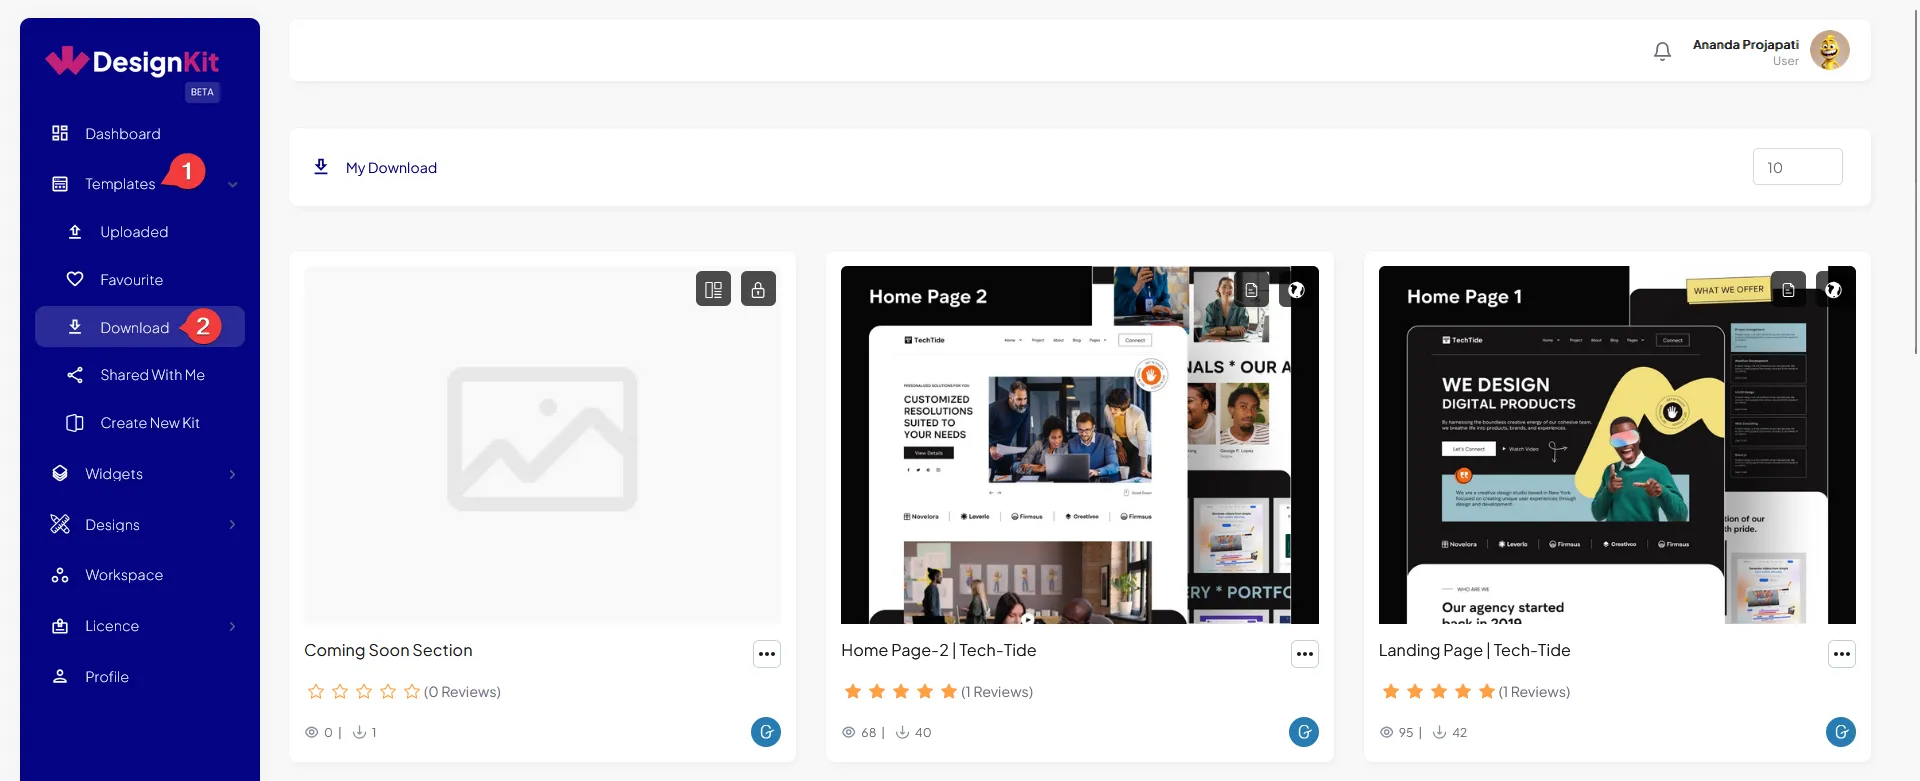Click the lock icon on Coming Soon card
1920x781 pixels.
coord(758,289)
